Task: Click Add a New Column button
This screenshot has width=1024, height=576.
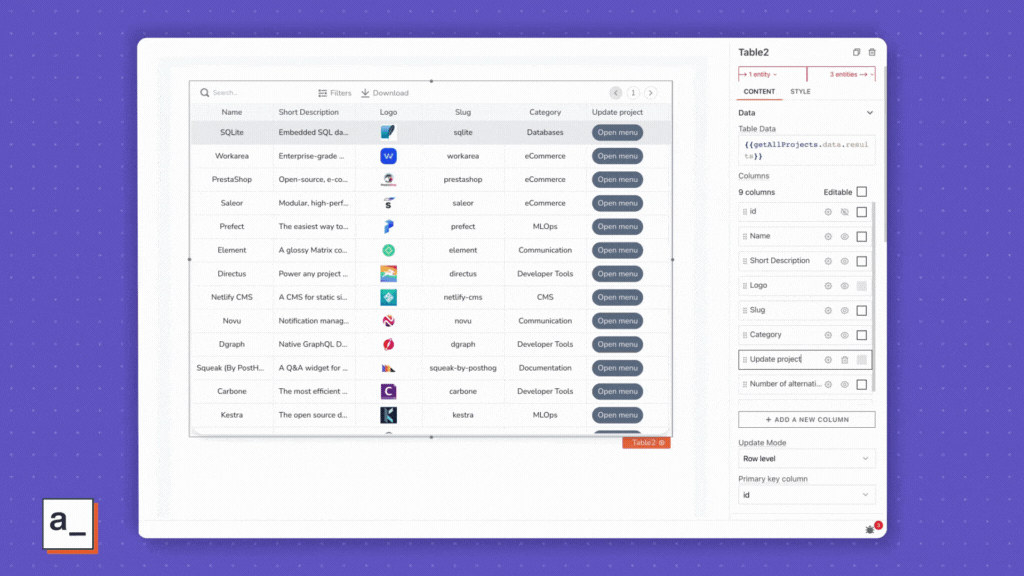Action: 806,419
